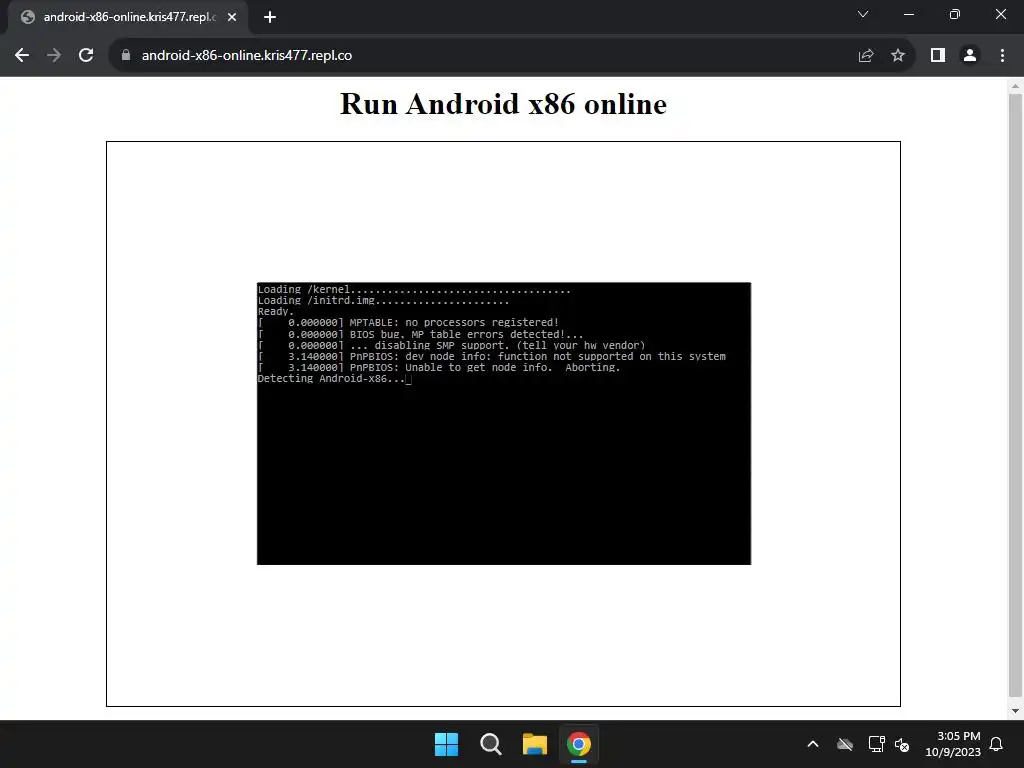Click the forward navigation arrow
Image resolution: width=1024 pixels, height=768 pixels.
click(x=54, y=56)
